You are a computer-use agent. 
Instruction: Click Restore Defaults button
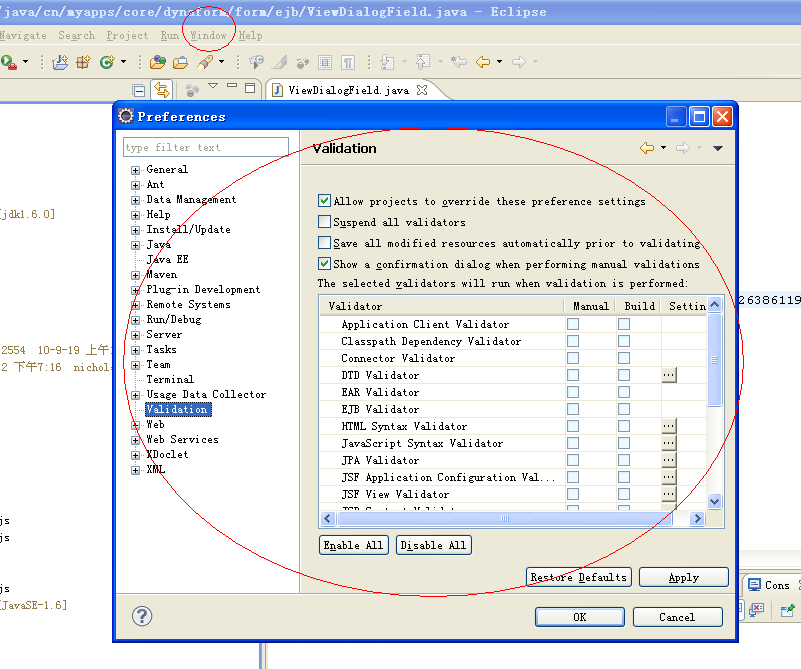coord(578,577)
